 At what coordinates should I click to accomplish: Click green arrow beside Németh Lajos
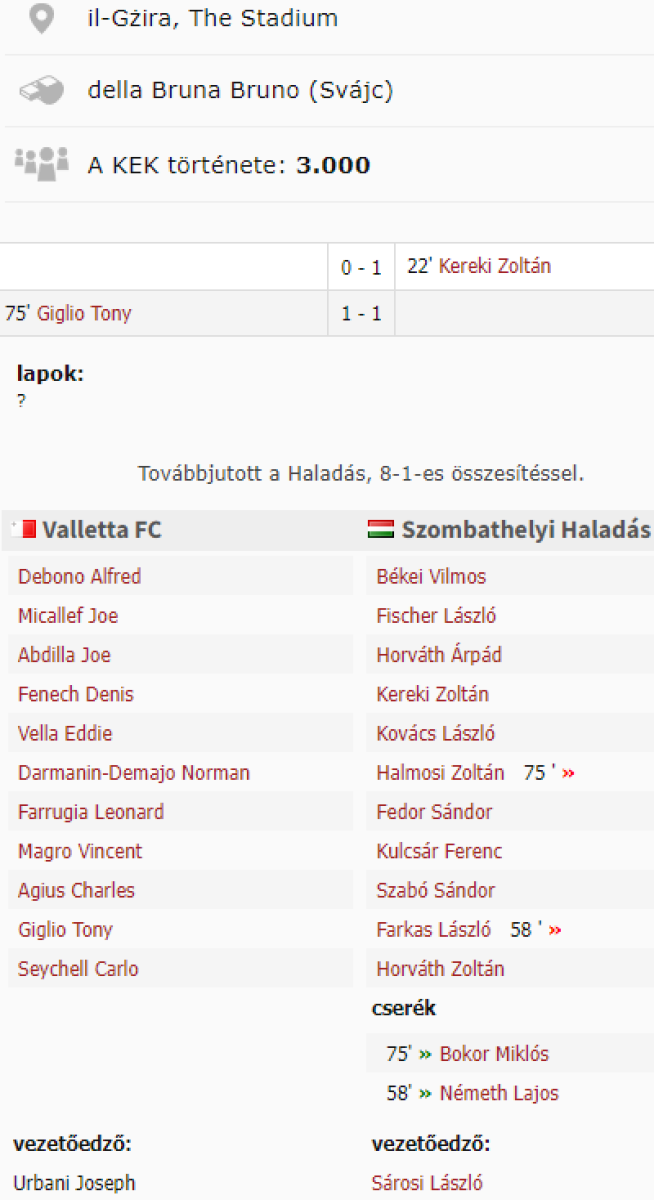(425, 1093)
